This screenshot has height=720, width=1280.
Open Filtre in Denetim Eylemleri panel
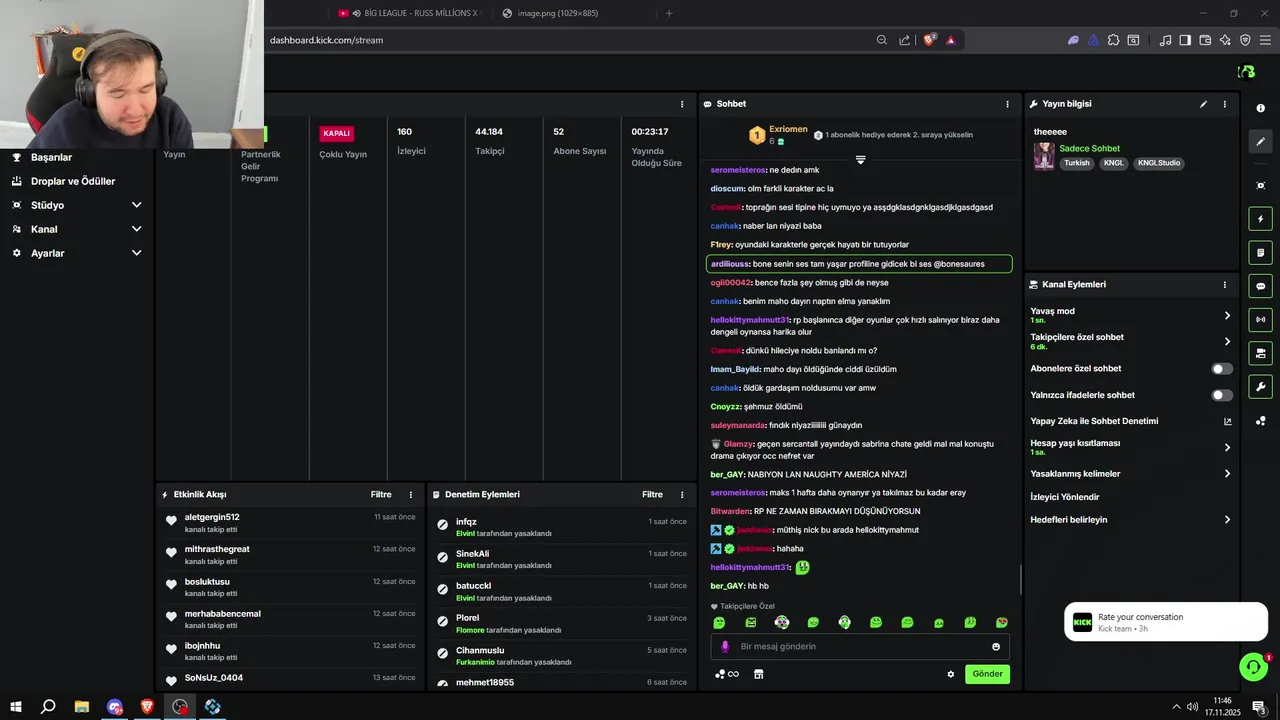[652, 495]
